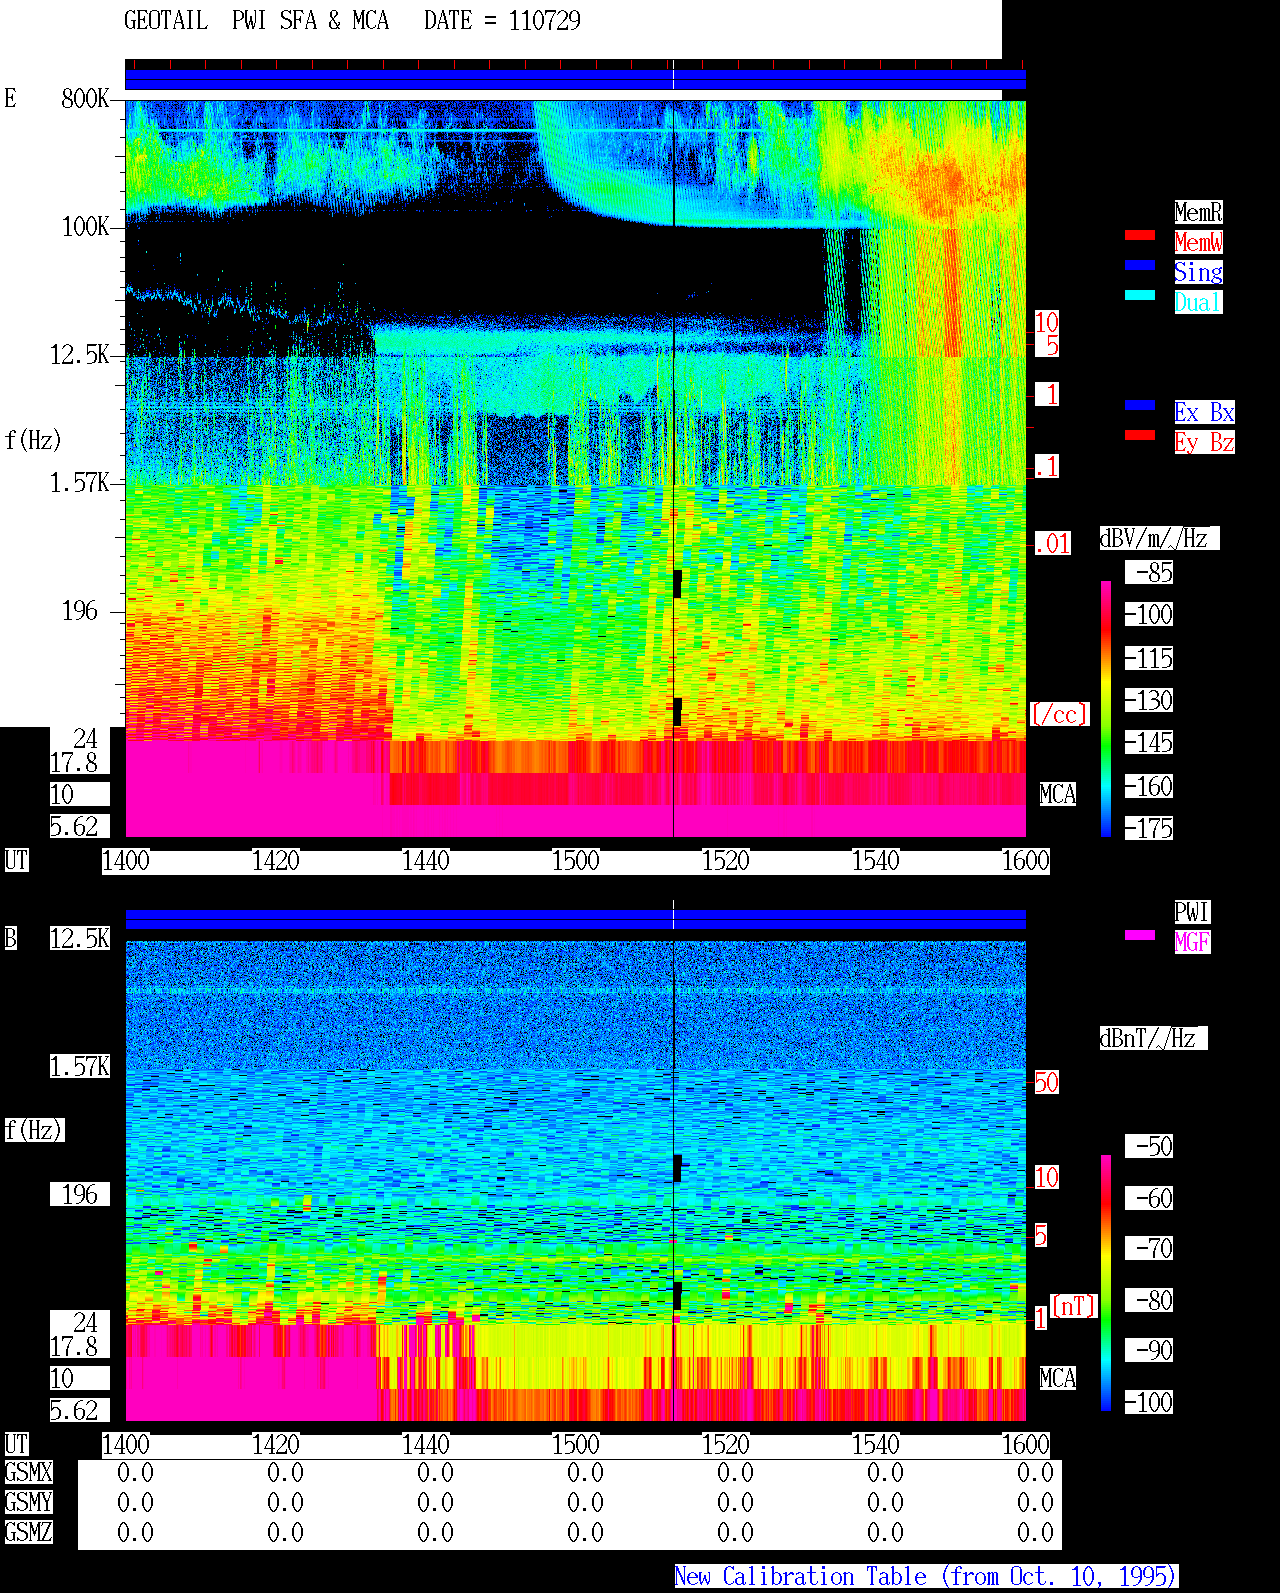1280x1593 pixels.
Task: Click the E panel 1.57K frequency label
Action: [80, 482]
